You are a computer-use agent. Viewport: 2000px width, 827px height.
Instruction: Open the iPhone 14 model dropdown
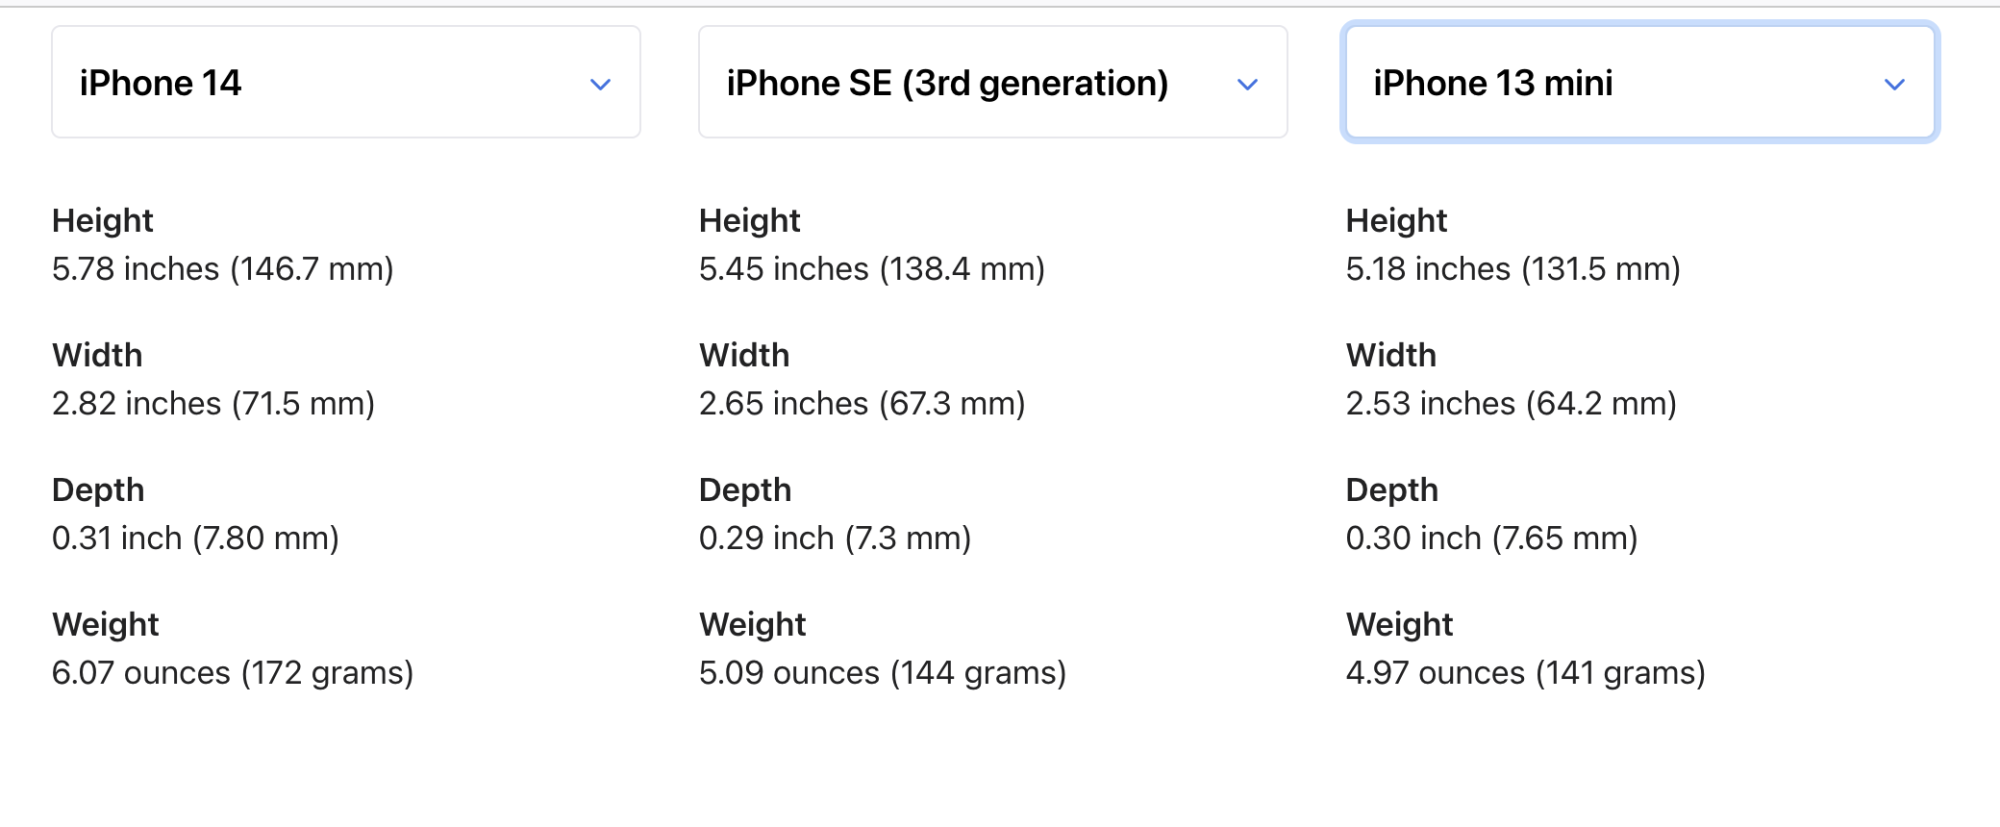345,83
